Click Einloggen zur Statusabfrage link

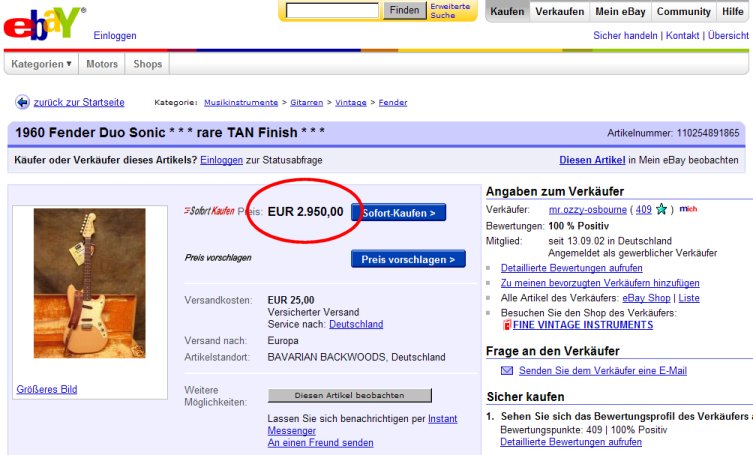221,160
